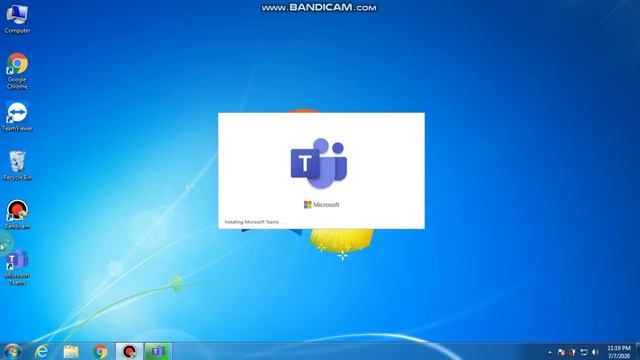Click the red security tray icon

tap(572, 352)
